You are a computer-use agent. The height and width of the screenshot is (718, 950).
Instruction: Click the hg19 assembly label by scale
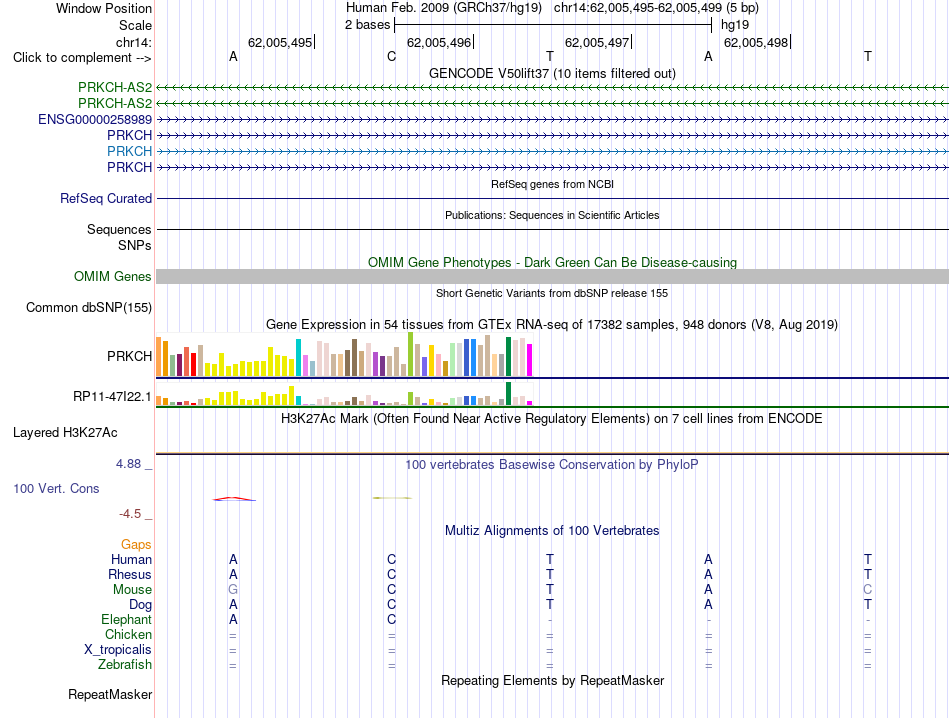[735, 25]
